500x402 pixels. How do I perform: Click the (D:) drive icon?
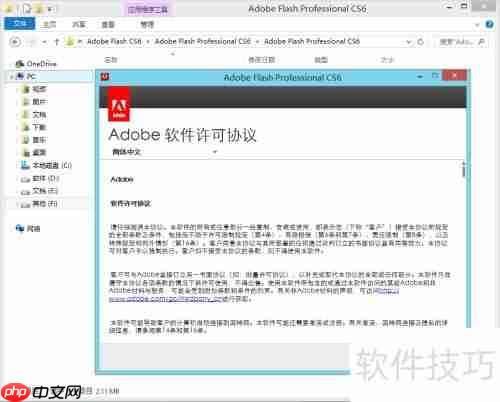pyautogui.click(x=25, y=179)
